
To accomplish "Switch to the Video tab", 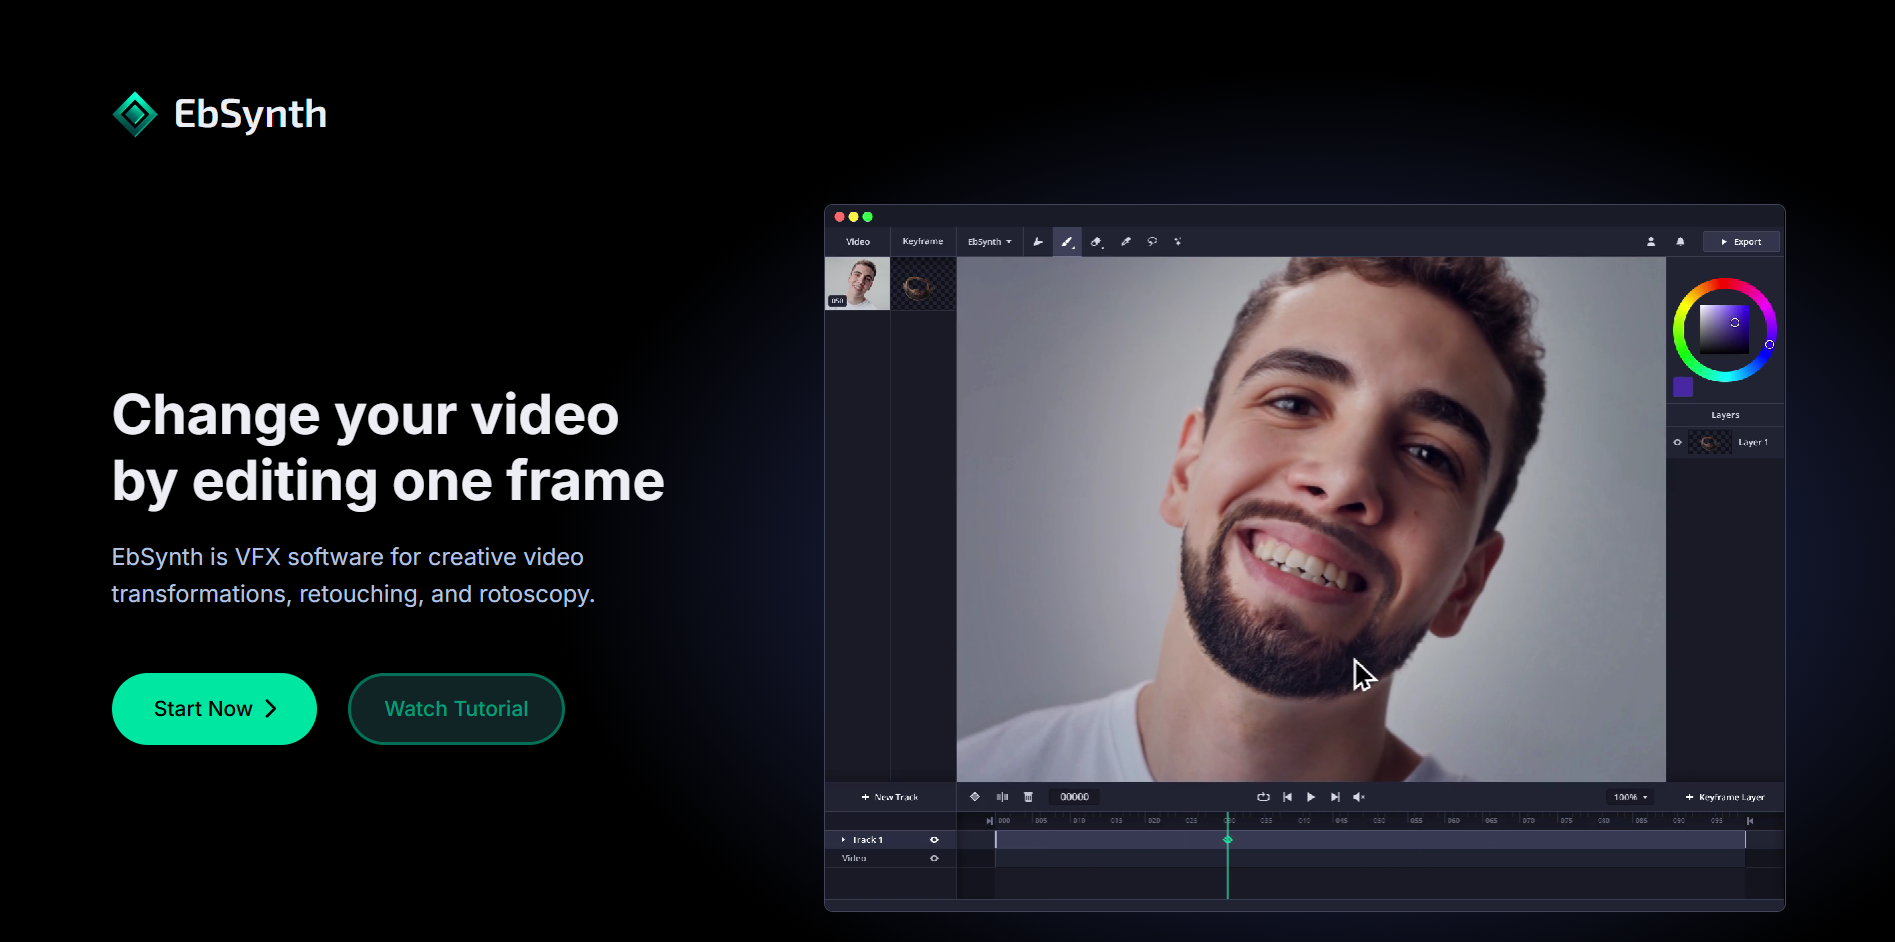I will click(857, 242).
